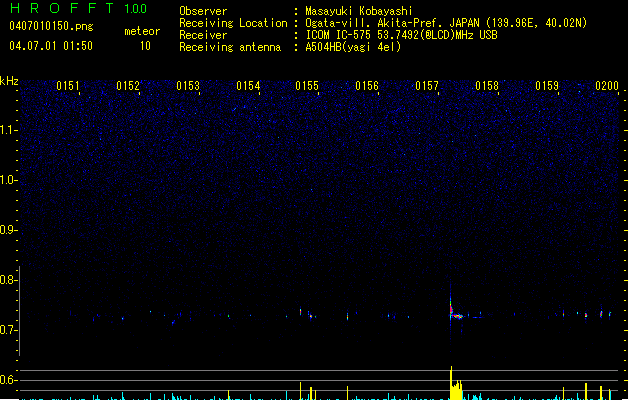Click the meteor count value 10
The image size is (629, 400).
145,46
